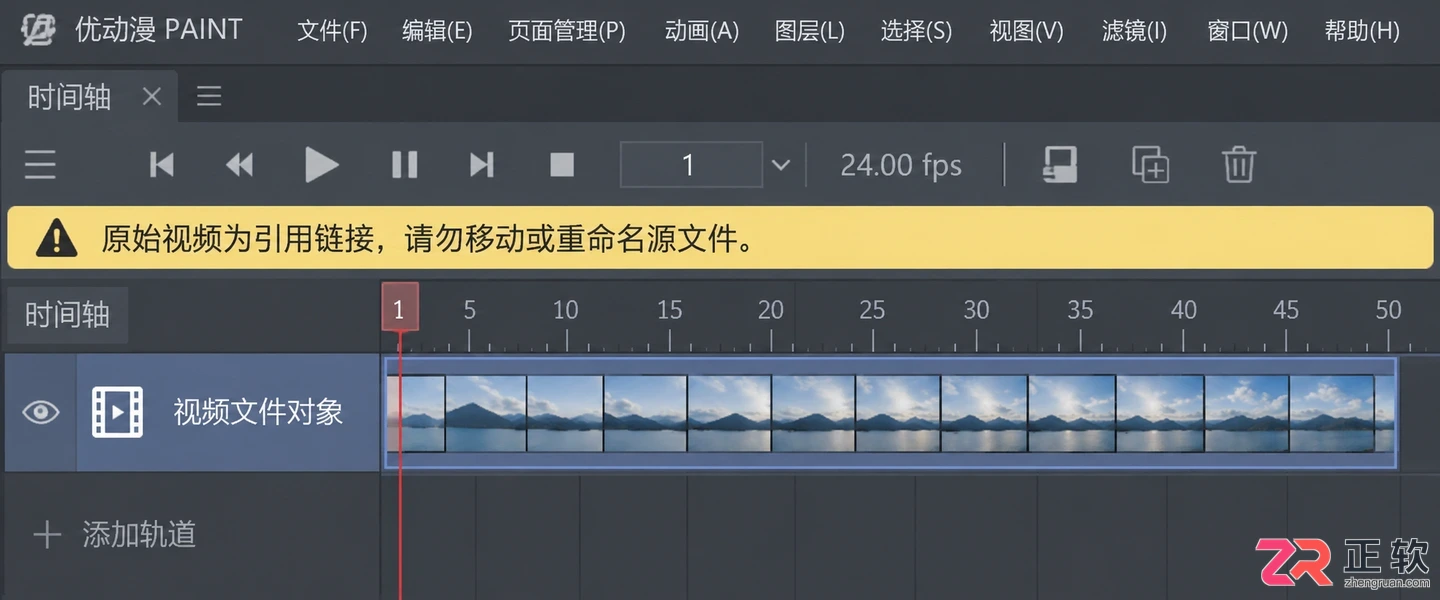This screenshot has width=1440, height=600.
Task: Jump to the last frame
Action: point(482,164)
